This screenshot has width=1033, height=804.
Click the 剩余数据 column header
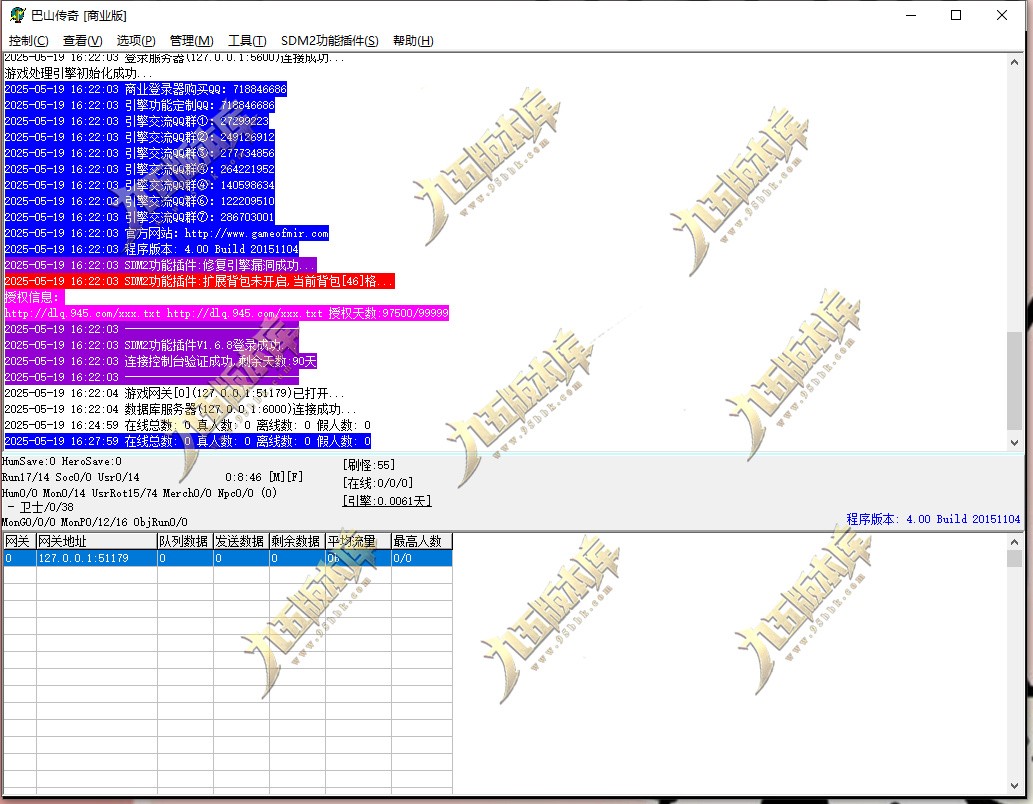click(297, 541)
